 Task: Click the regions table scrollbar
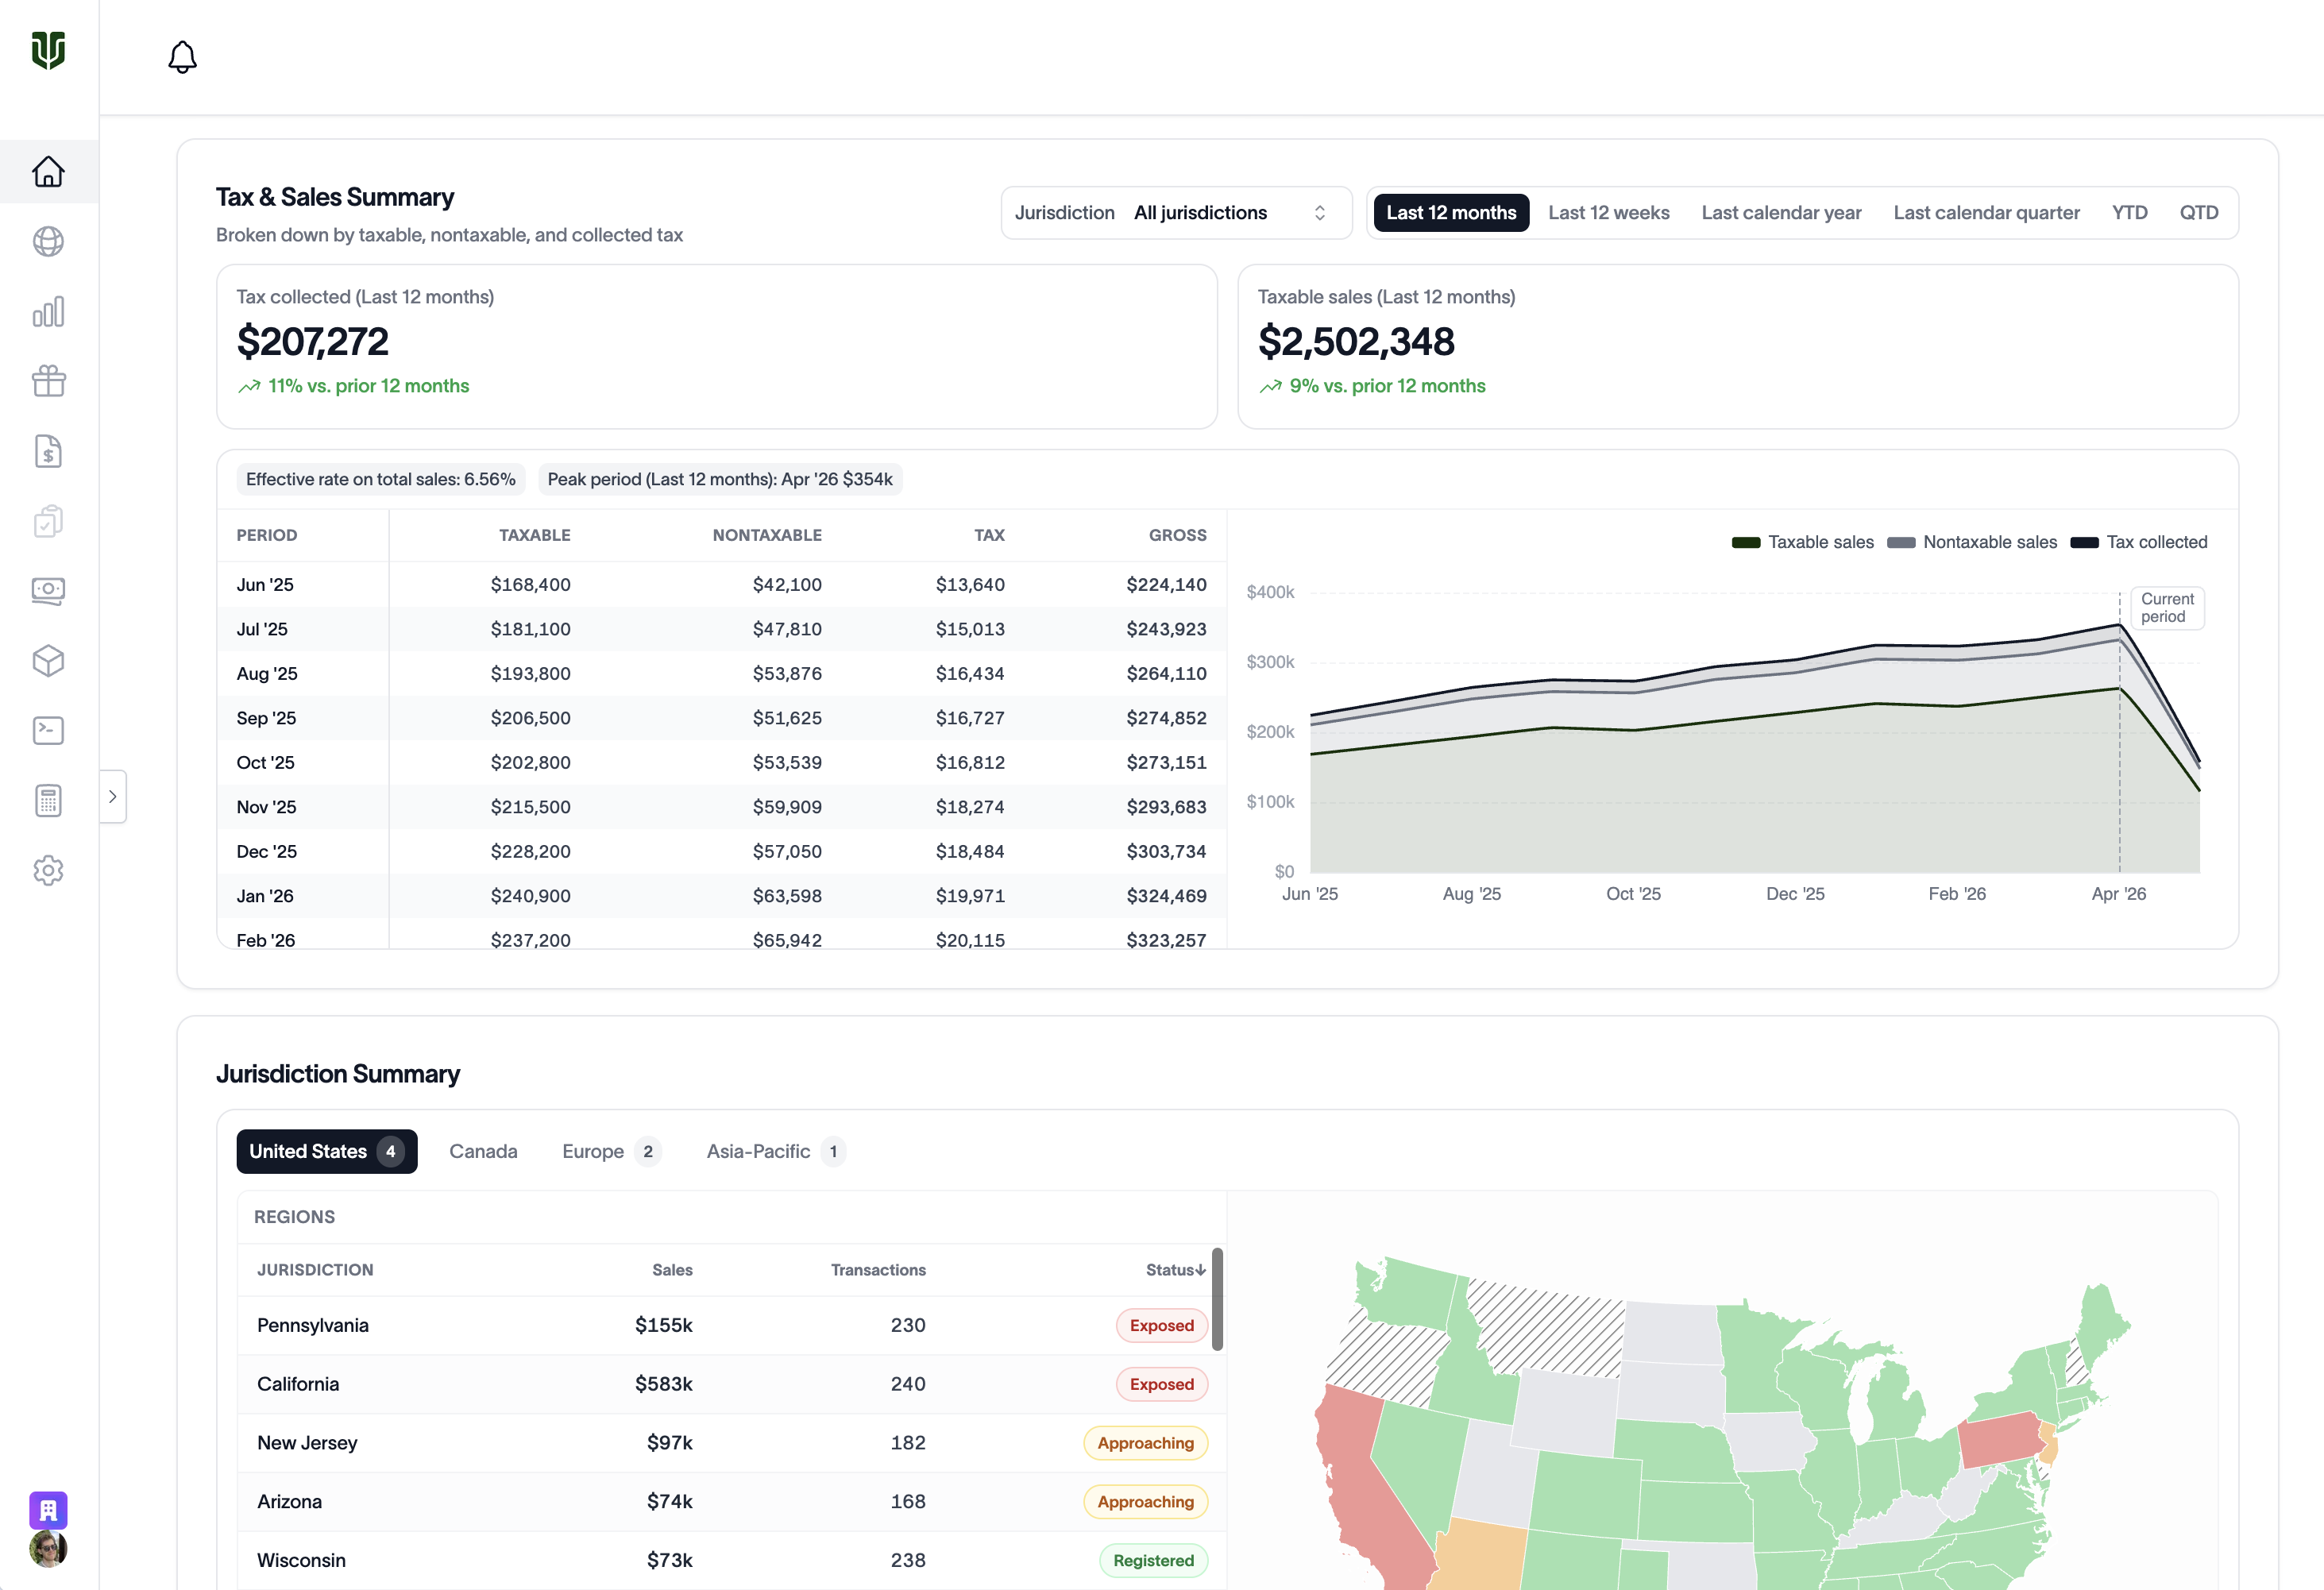[x=1217, y=1300]
